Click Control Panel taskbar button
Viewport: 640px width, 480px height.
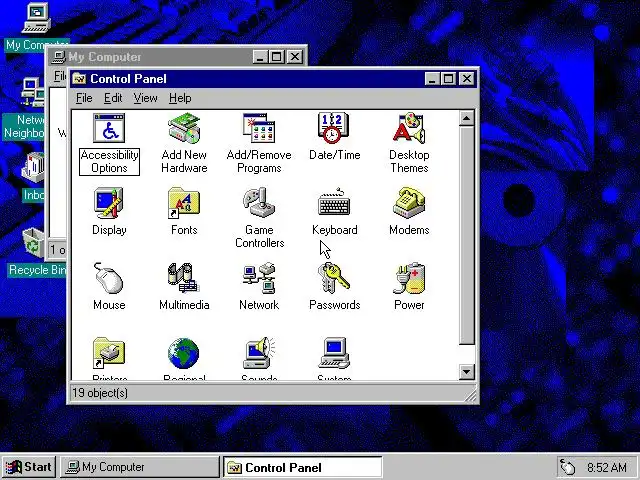[302, 467]
